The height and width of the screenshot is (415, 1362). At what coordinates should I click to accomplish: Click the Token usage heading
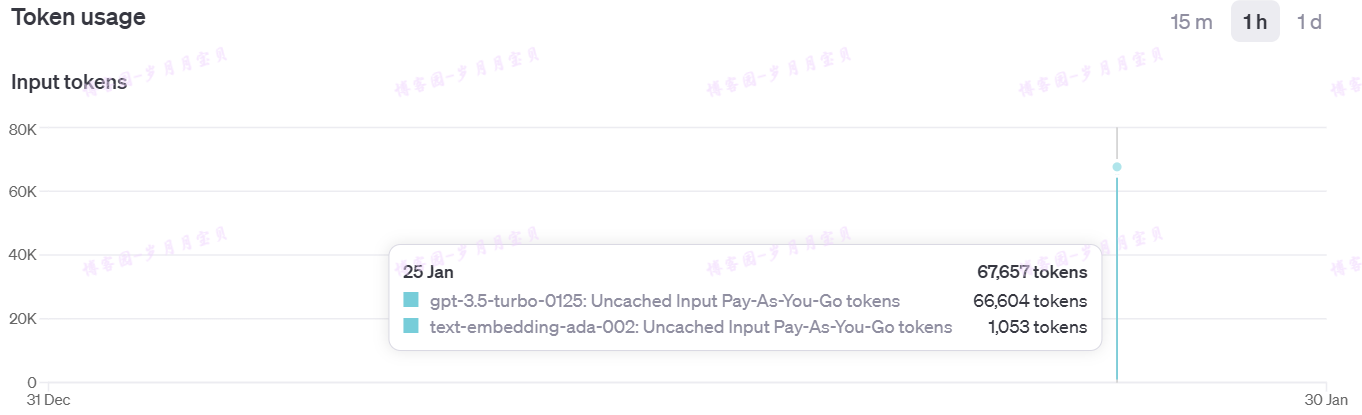click(78, 17)
